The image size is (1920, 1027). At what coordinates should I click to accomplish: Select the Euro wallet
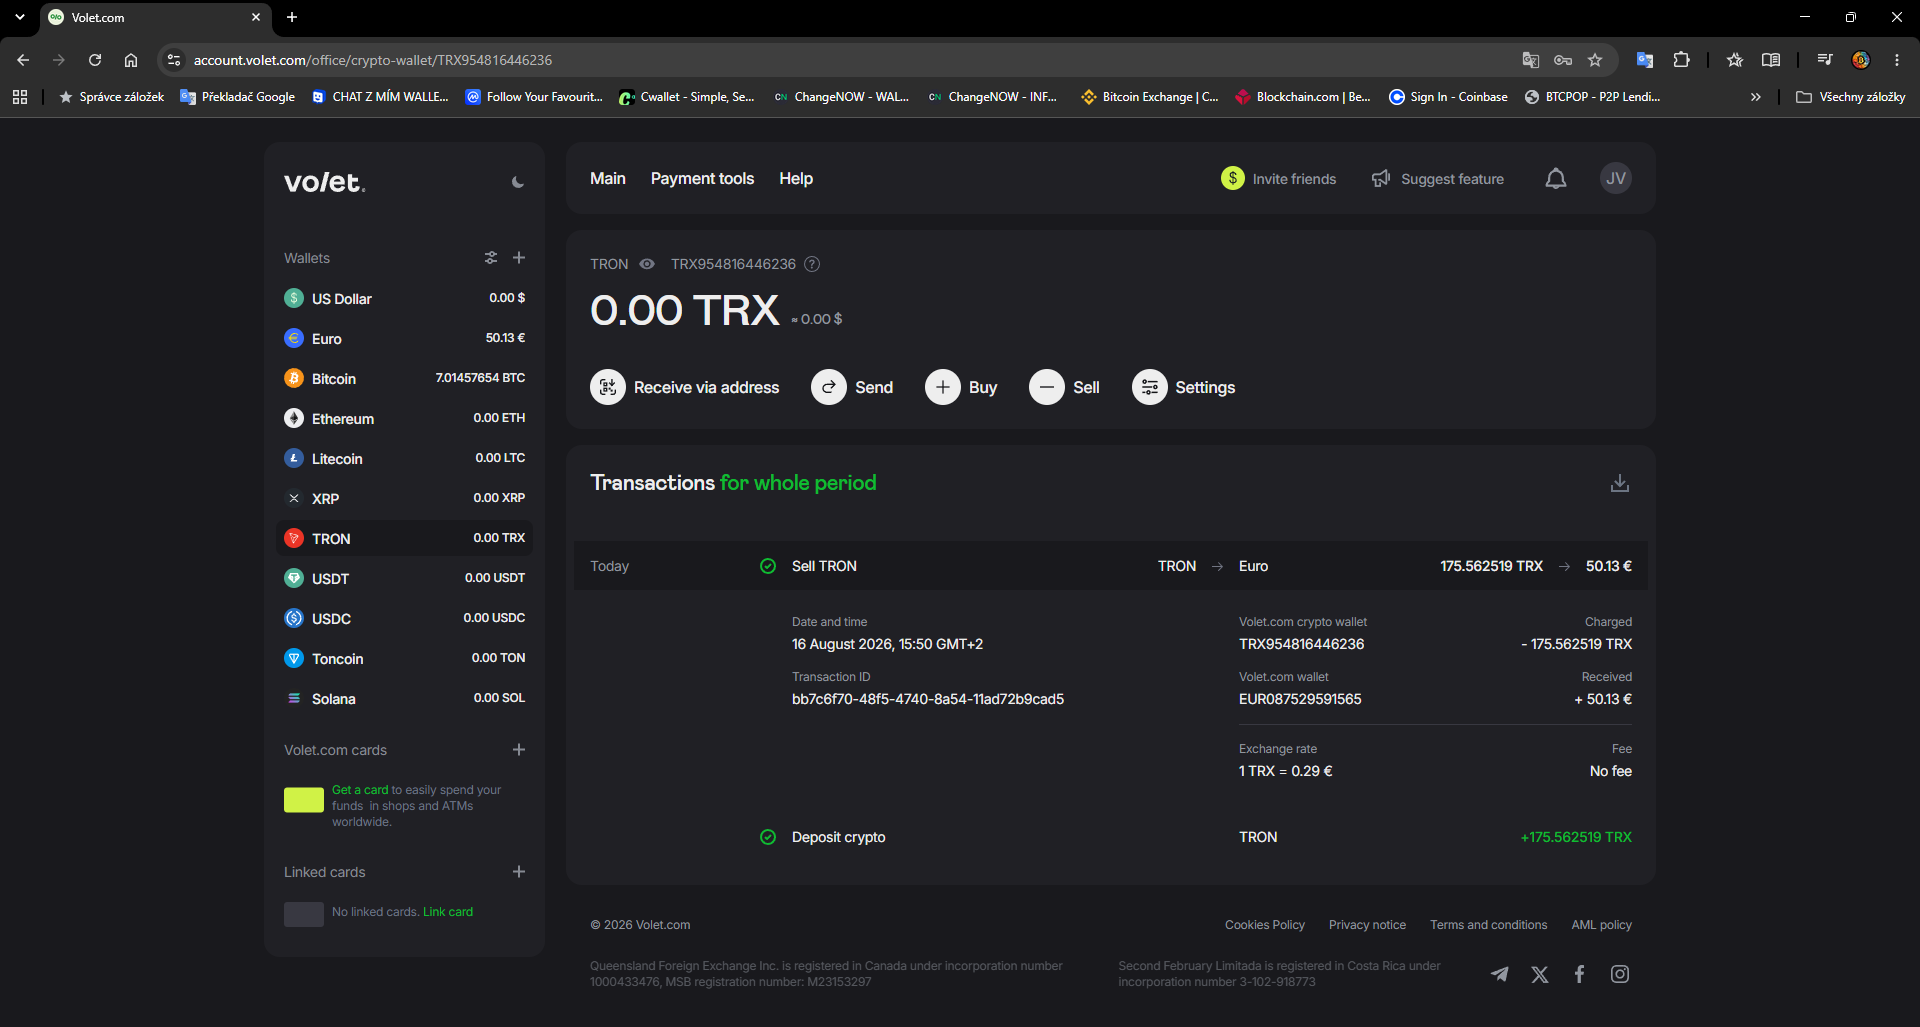coord(404,338)
